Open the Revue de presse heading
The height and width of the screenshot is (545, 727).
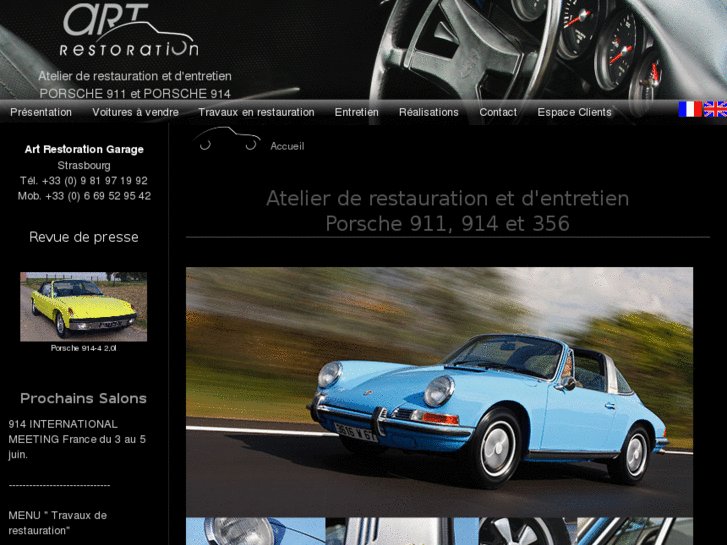tap(84, 237)
